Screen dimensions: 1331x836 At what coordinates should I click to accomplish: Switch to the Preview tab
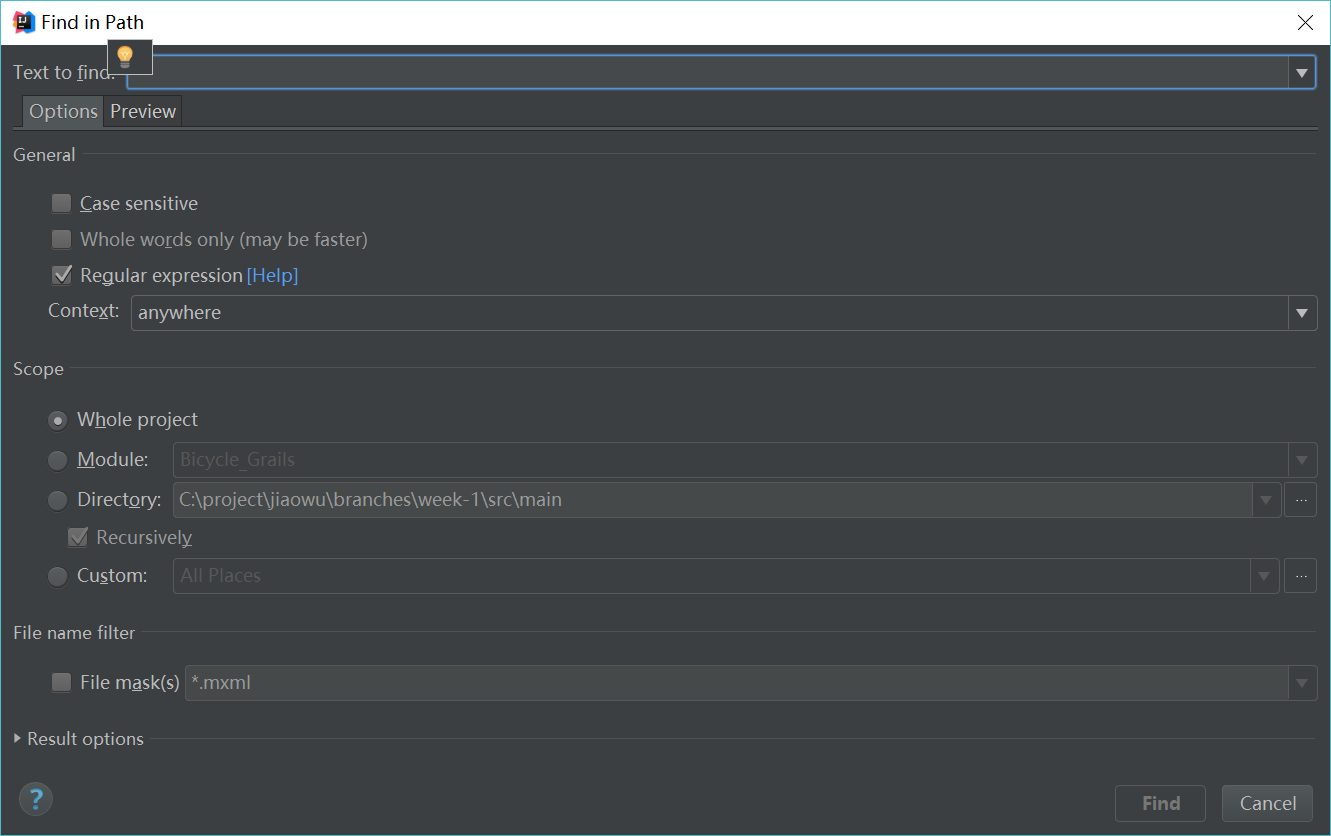click(143, 112)
